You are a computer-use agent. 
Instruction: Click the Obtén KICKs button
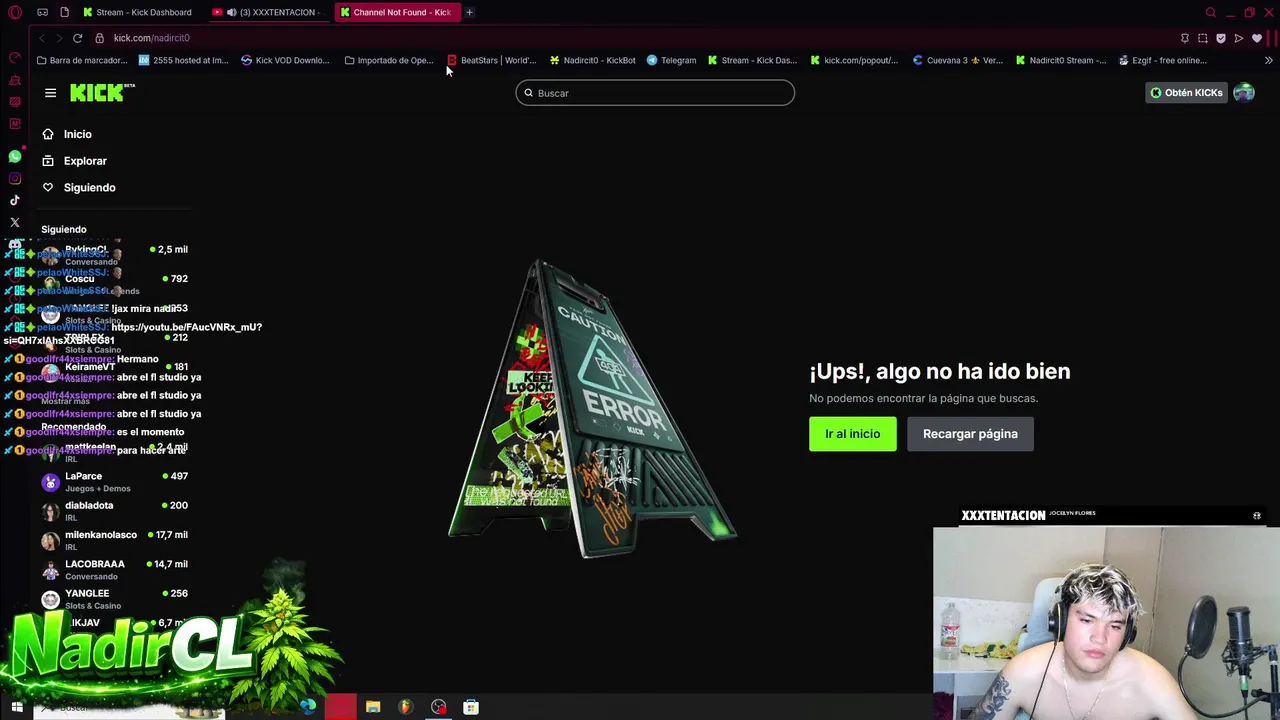[x=1186, y=93]
